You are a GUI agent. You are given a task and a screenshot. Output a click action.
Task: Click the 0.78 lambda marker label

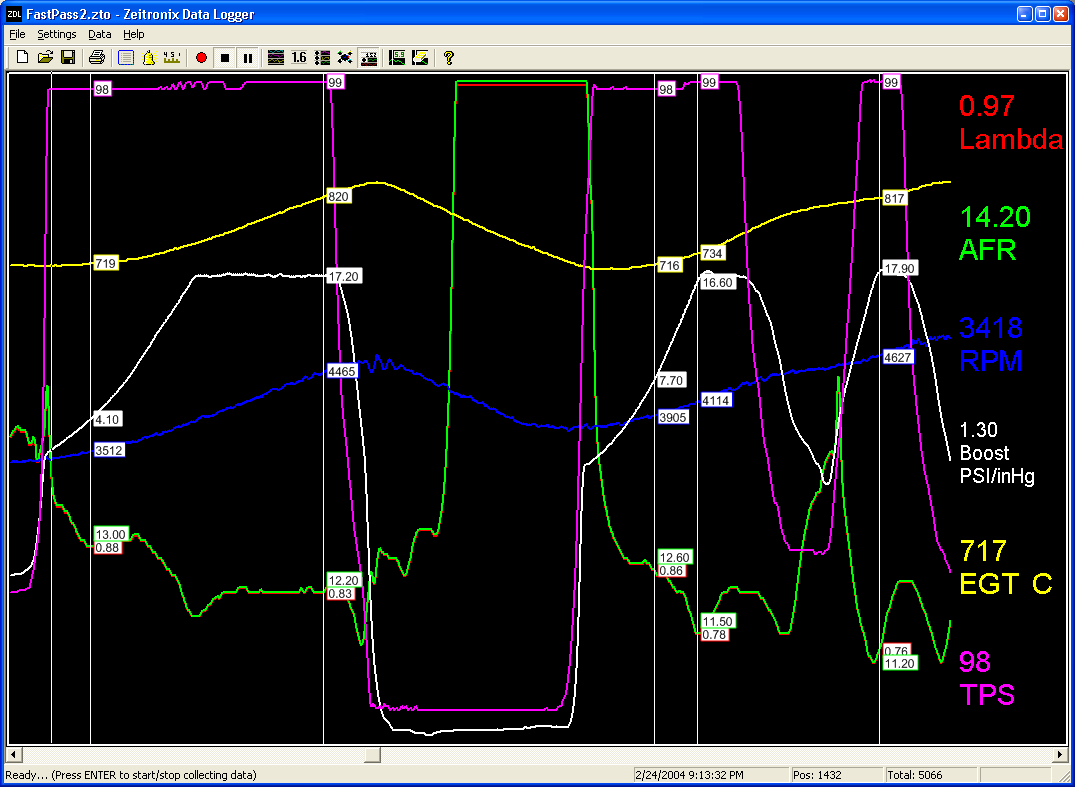[714, 635]
